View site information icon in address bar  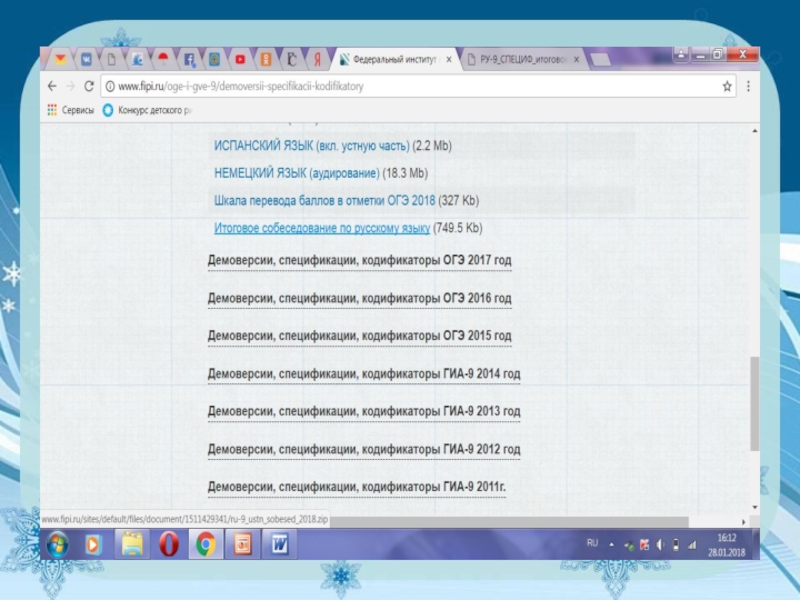[110, 86]
